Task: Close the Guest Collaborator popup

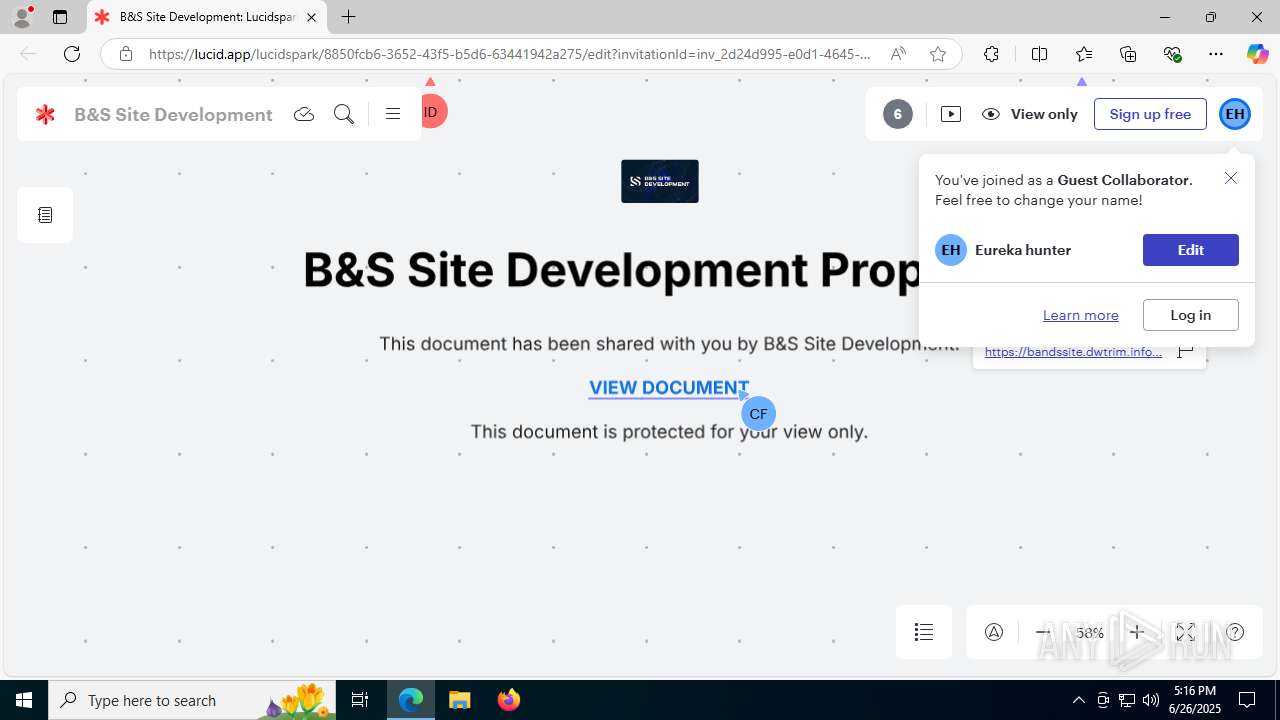Action: point(1231,178)
